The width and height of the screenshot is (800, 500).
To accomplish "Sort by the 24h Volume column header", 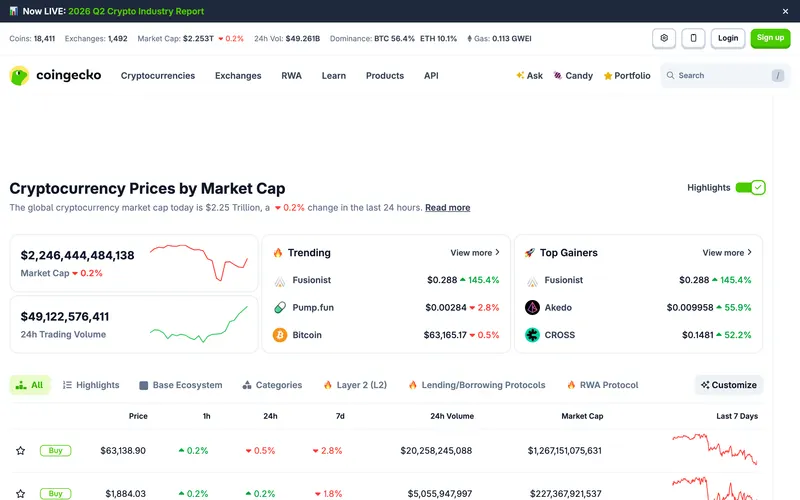I will coord(452,416).
